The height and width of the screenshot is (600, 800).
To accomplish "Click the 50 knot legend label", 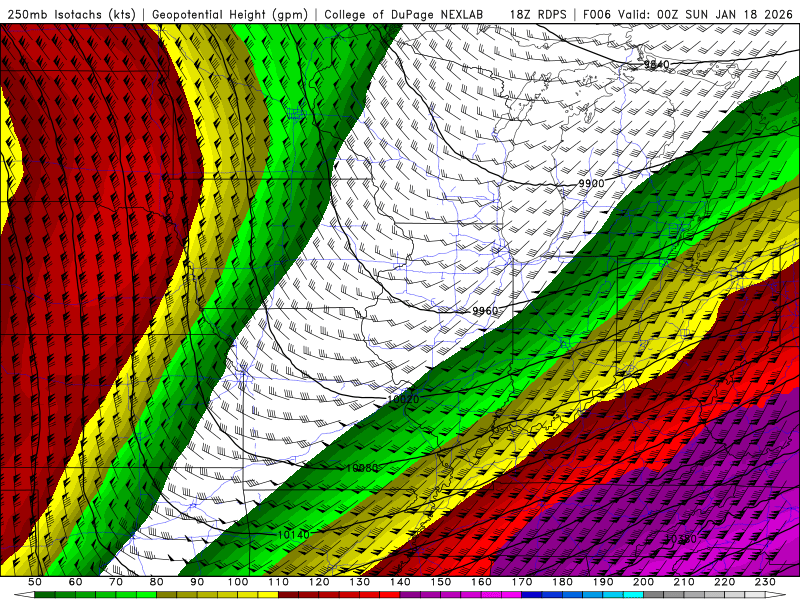I will [35, 582].
